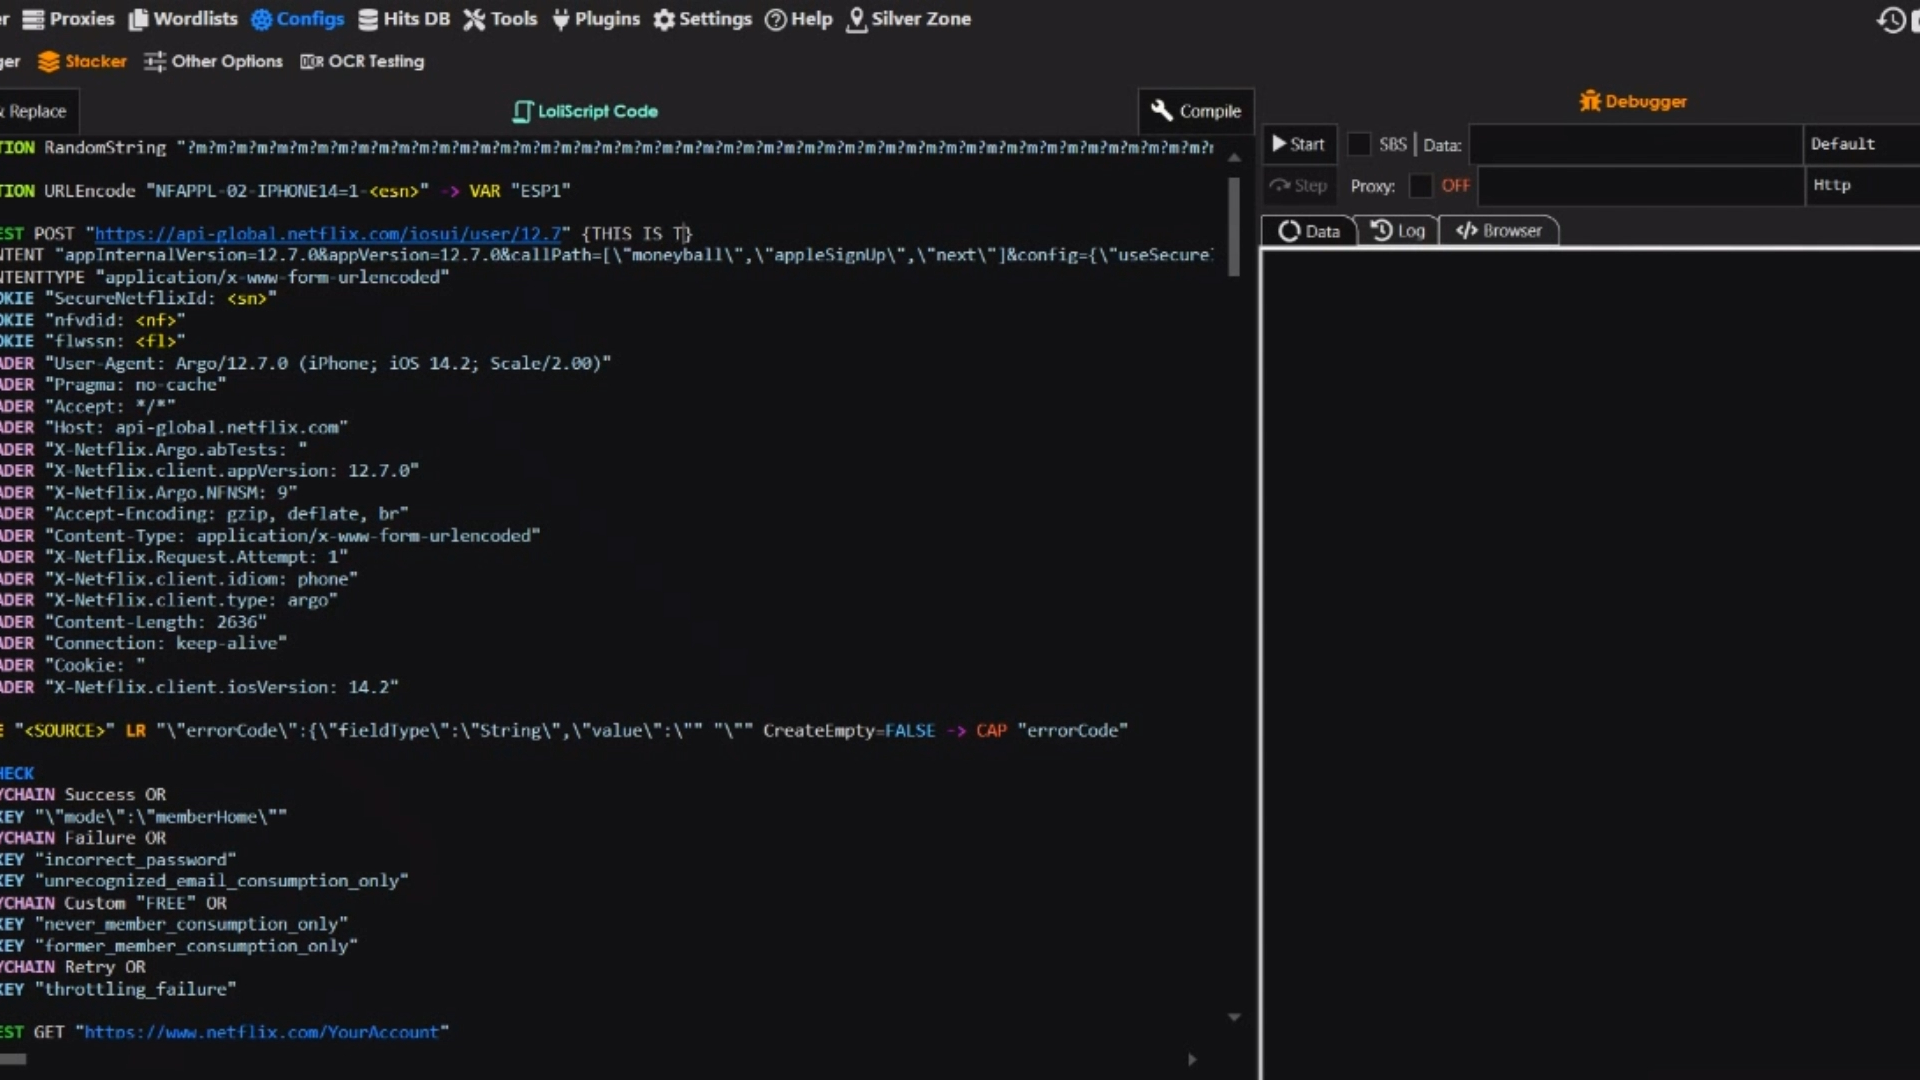Click the Connection: keep-alive header line
Image resolution: width=1920 pixels, height=1080 pixels.
144,643
